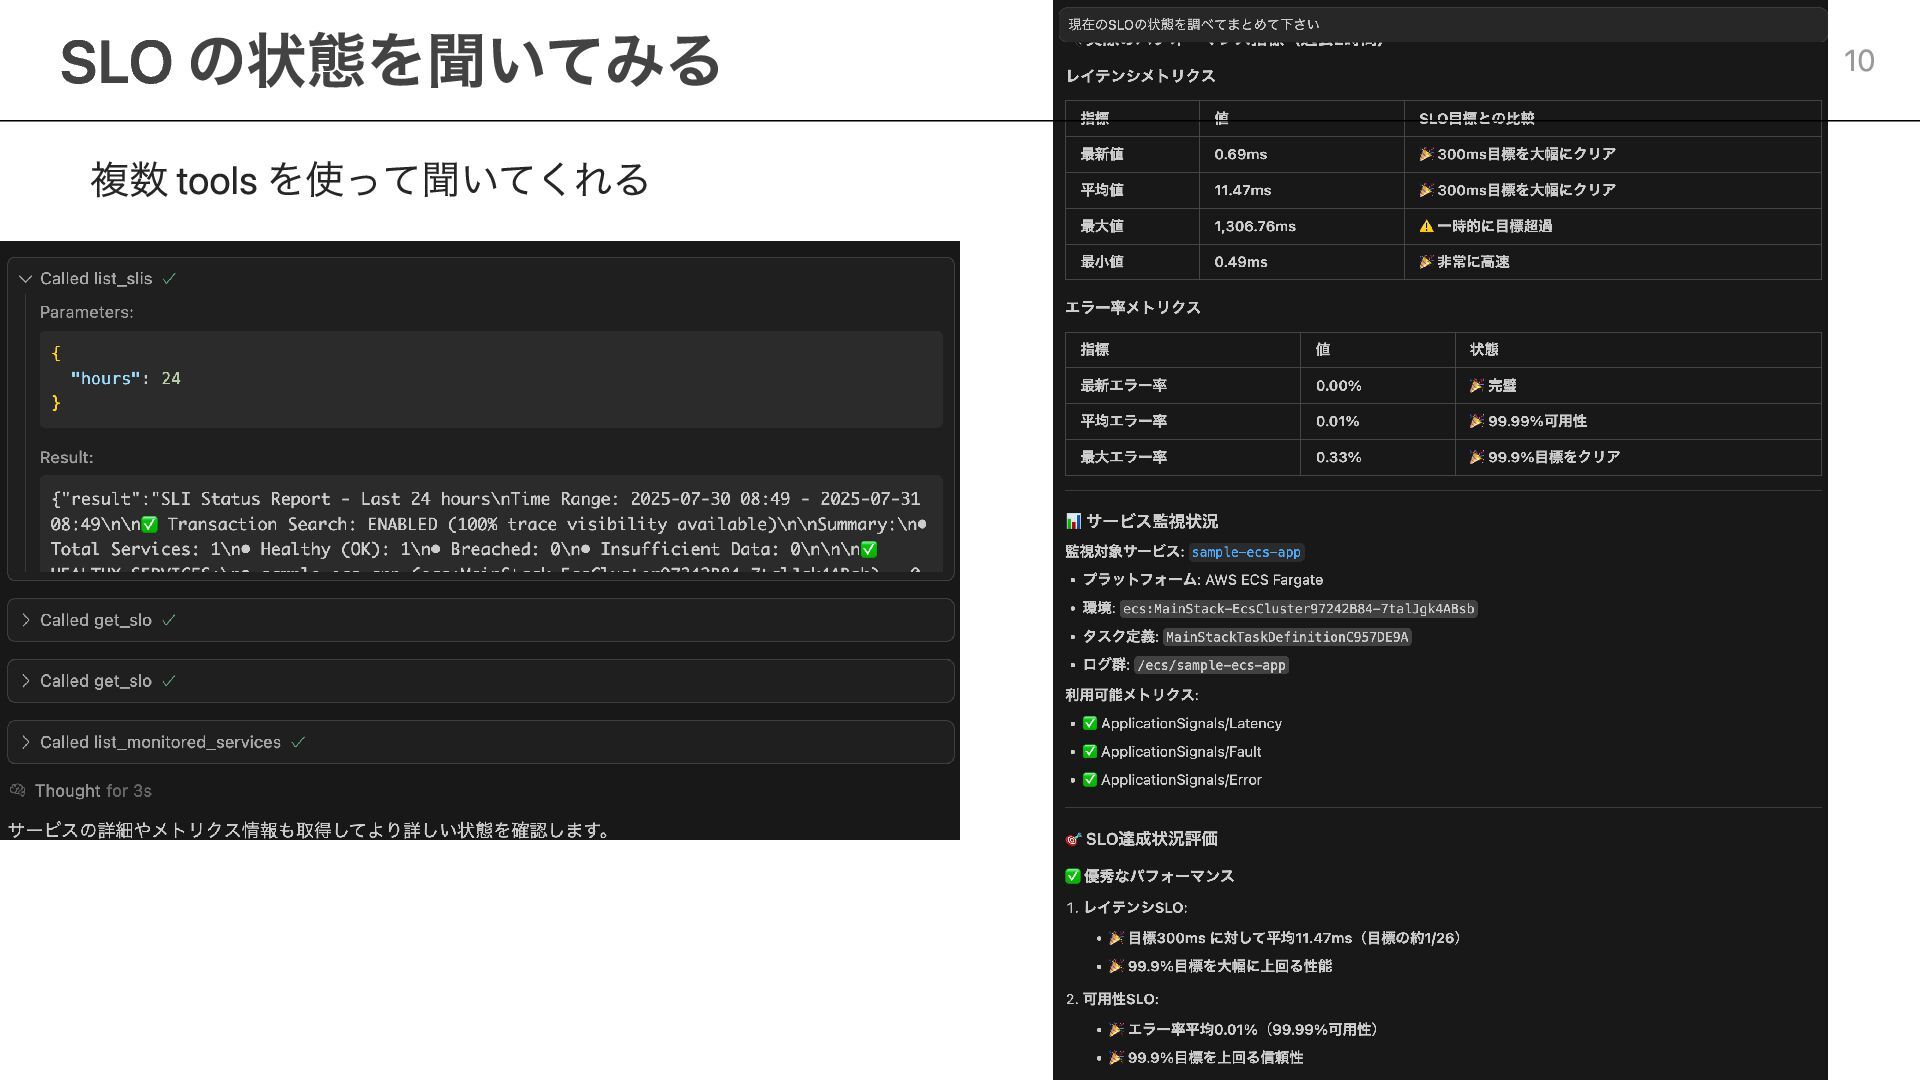The width and height of the screenshot is (1920, 1080).
Task: Click the 利用可能メトリクス label
Action: 1131,695
